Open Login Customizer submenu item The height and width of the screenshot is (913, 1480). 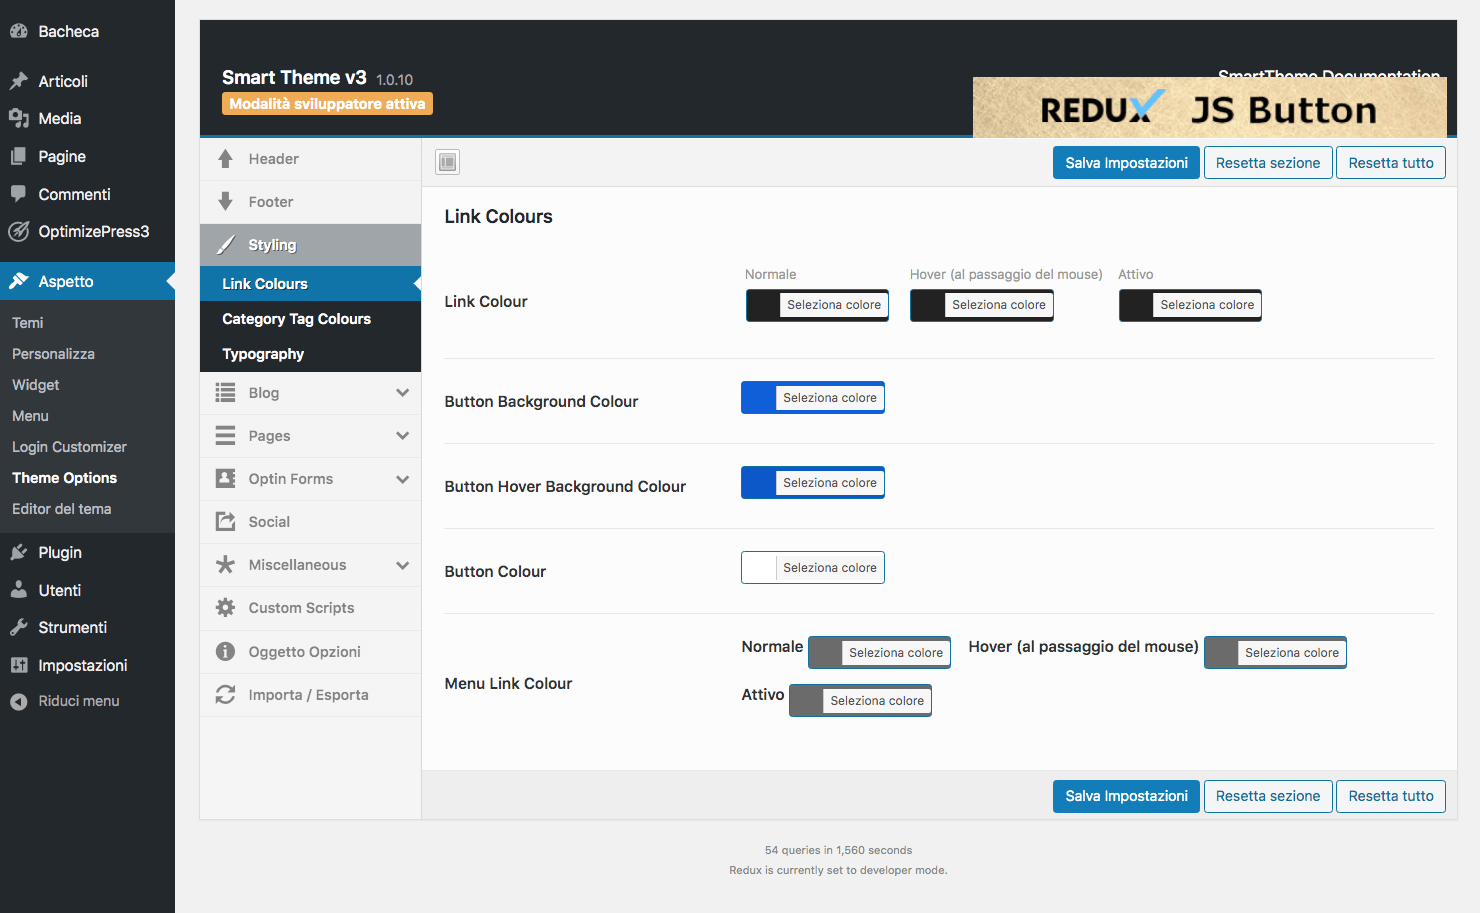tap(69, 447)
